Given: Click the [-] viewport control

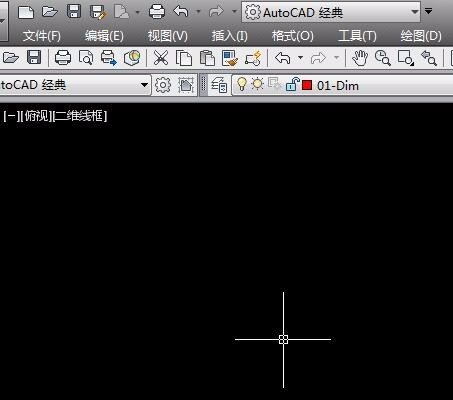Looking at the screenshot, I should pos(11,116).
